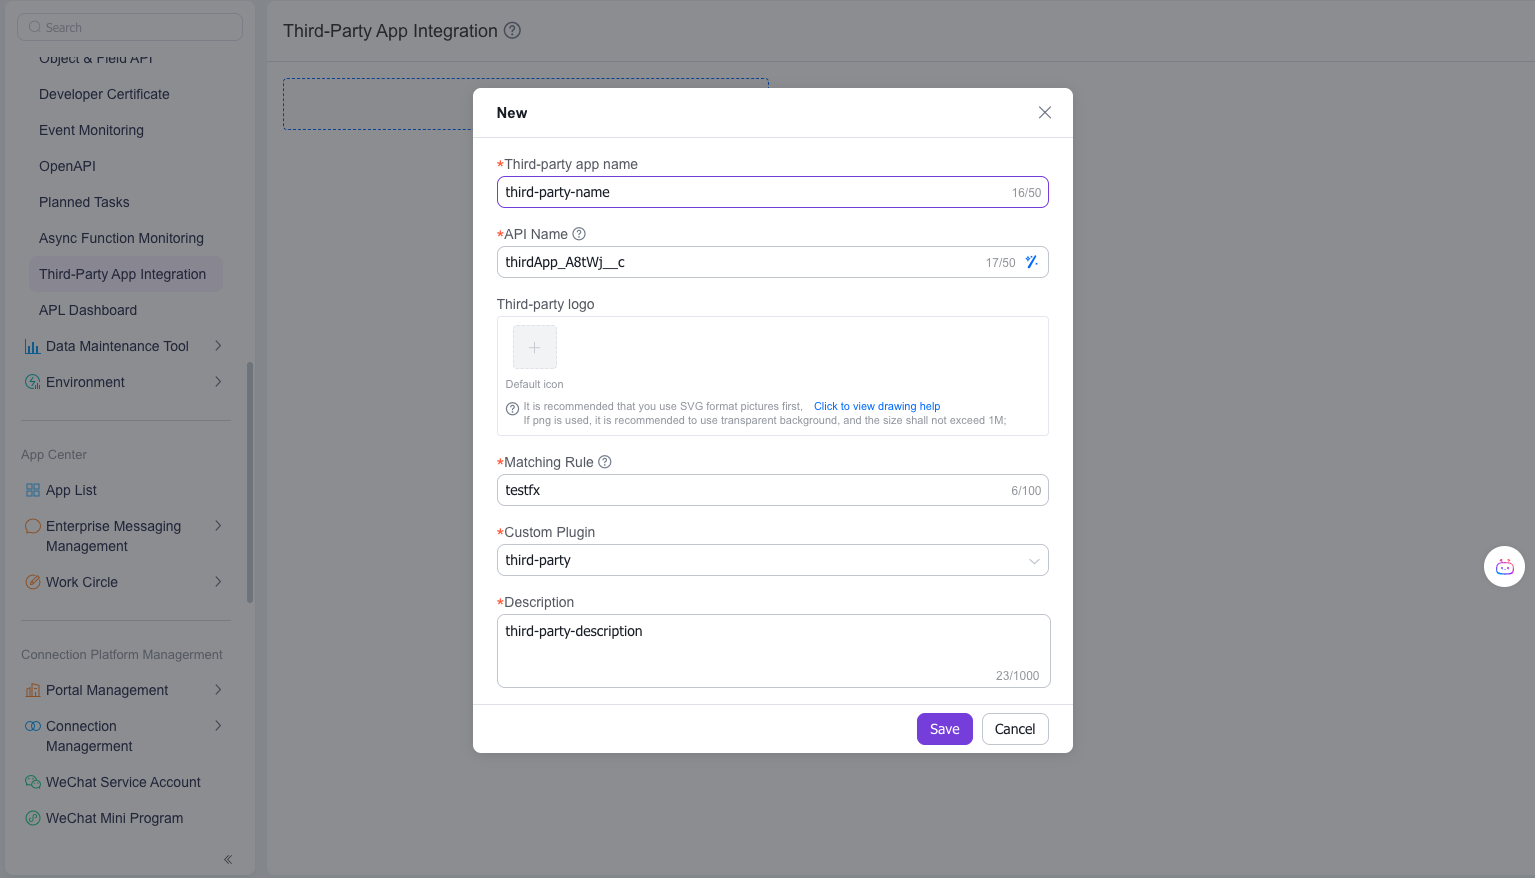Open the drawing help link
This screenshot has width=1535, height=878.
(x=876, y=406)
